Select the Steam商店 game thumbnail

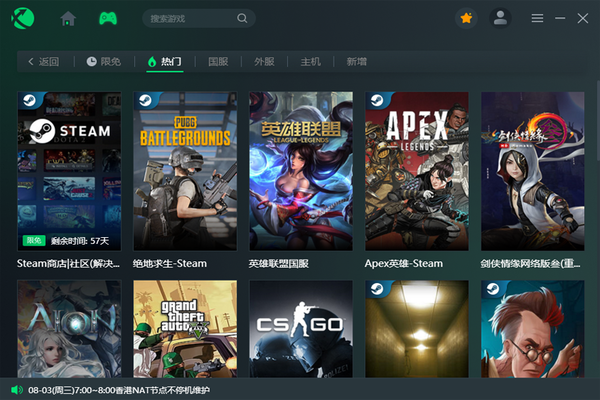pyautogui.click(x=69, y=171)
